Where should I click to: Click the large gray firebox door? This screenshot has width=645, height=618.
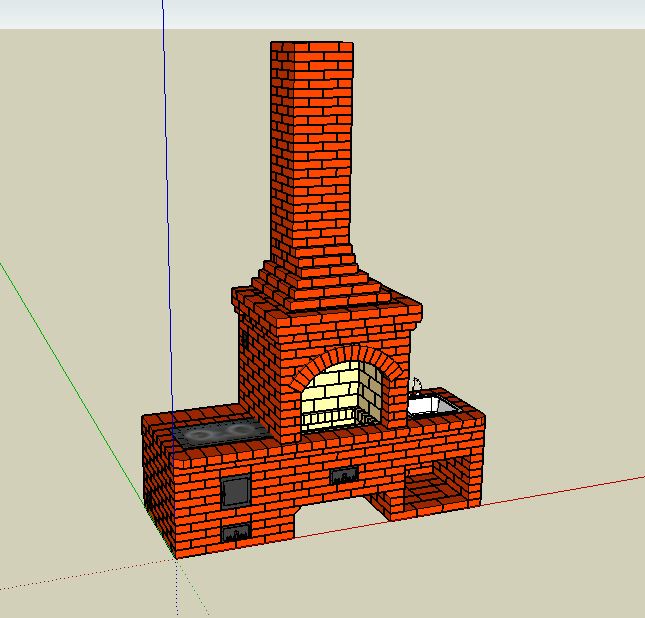click(x=236, y=489)
